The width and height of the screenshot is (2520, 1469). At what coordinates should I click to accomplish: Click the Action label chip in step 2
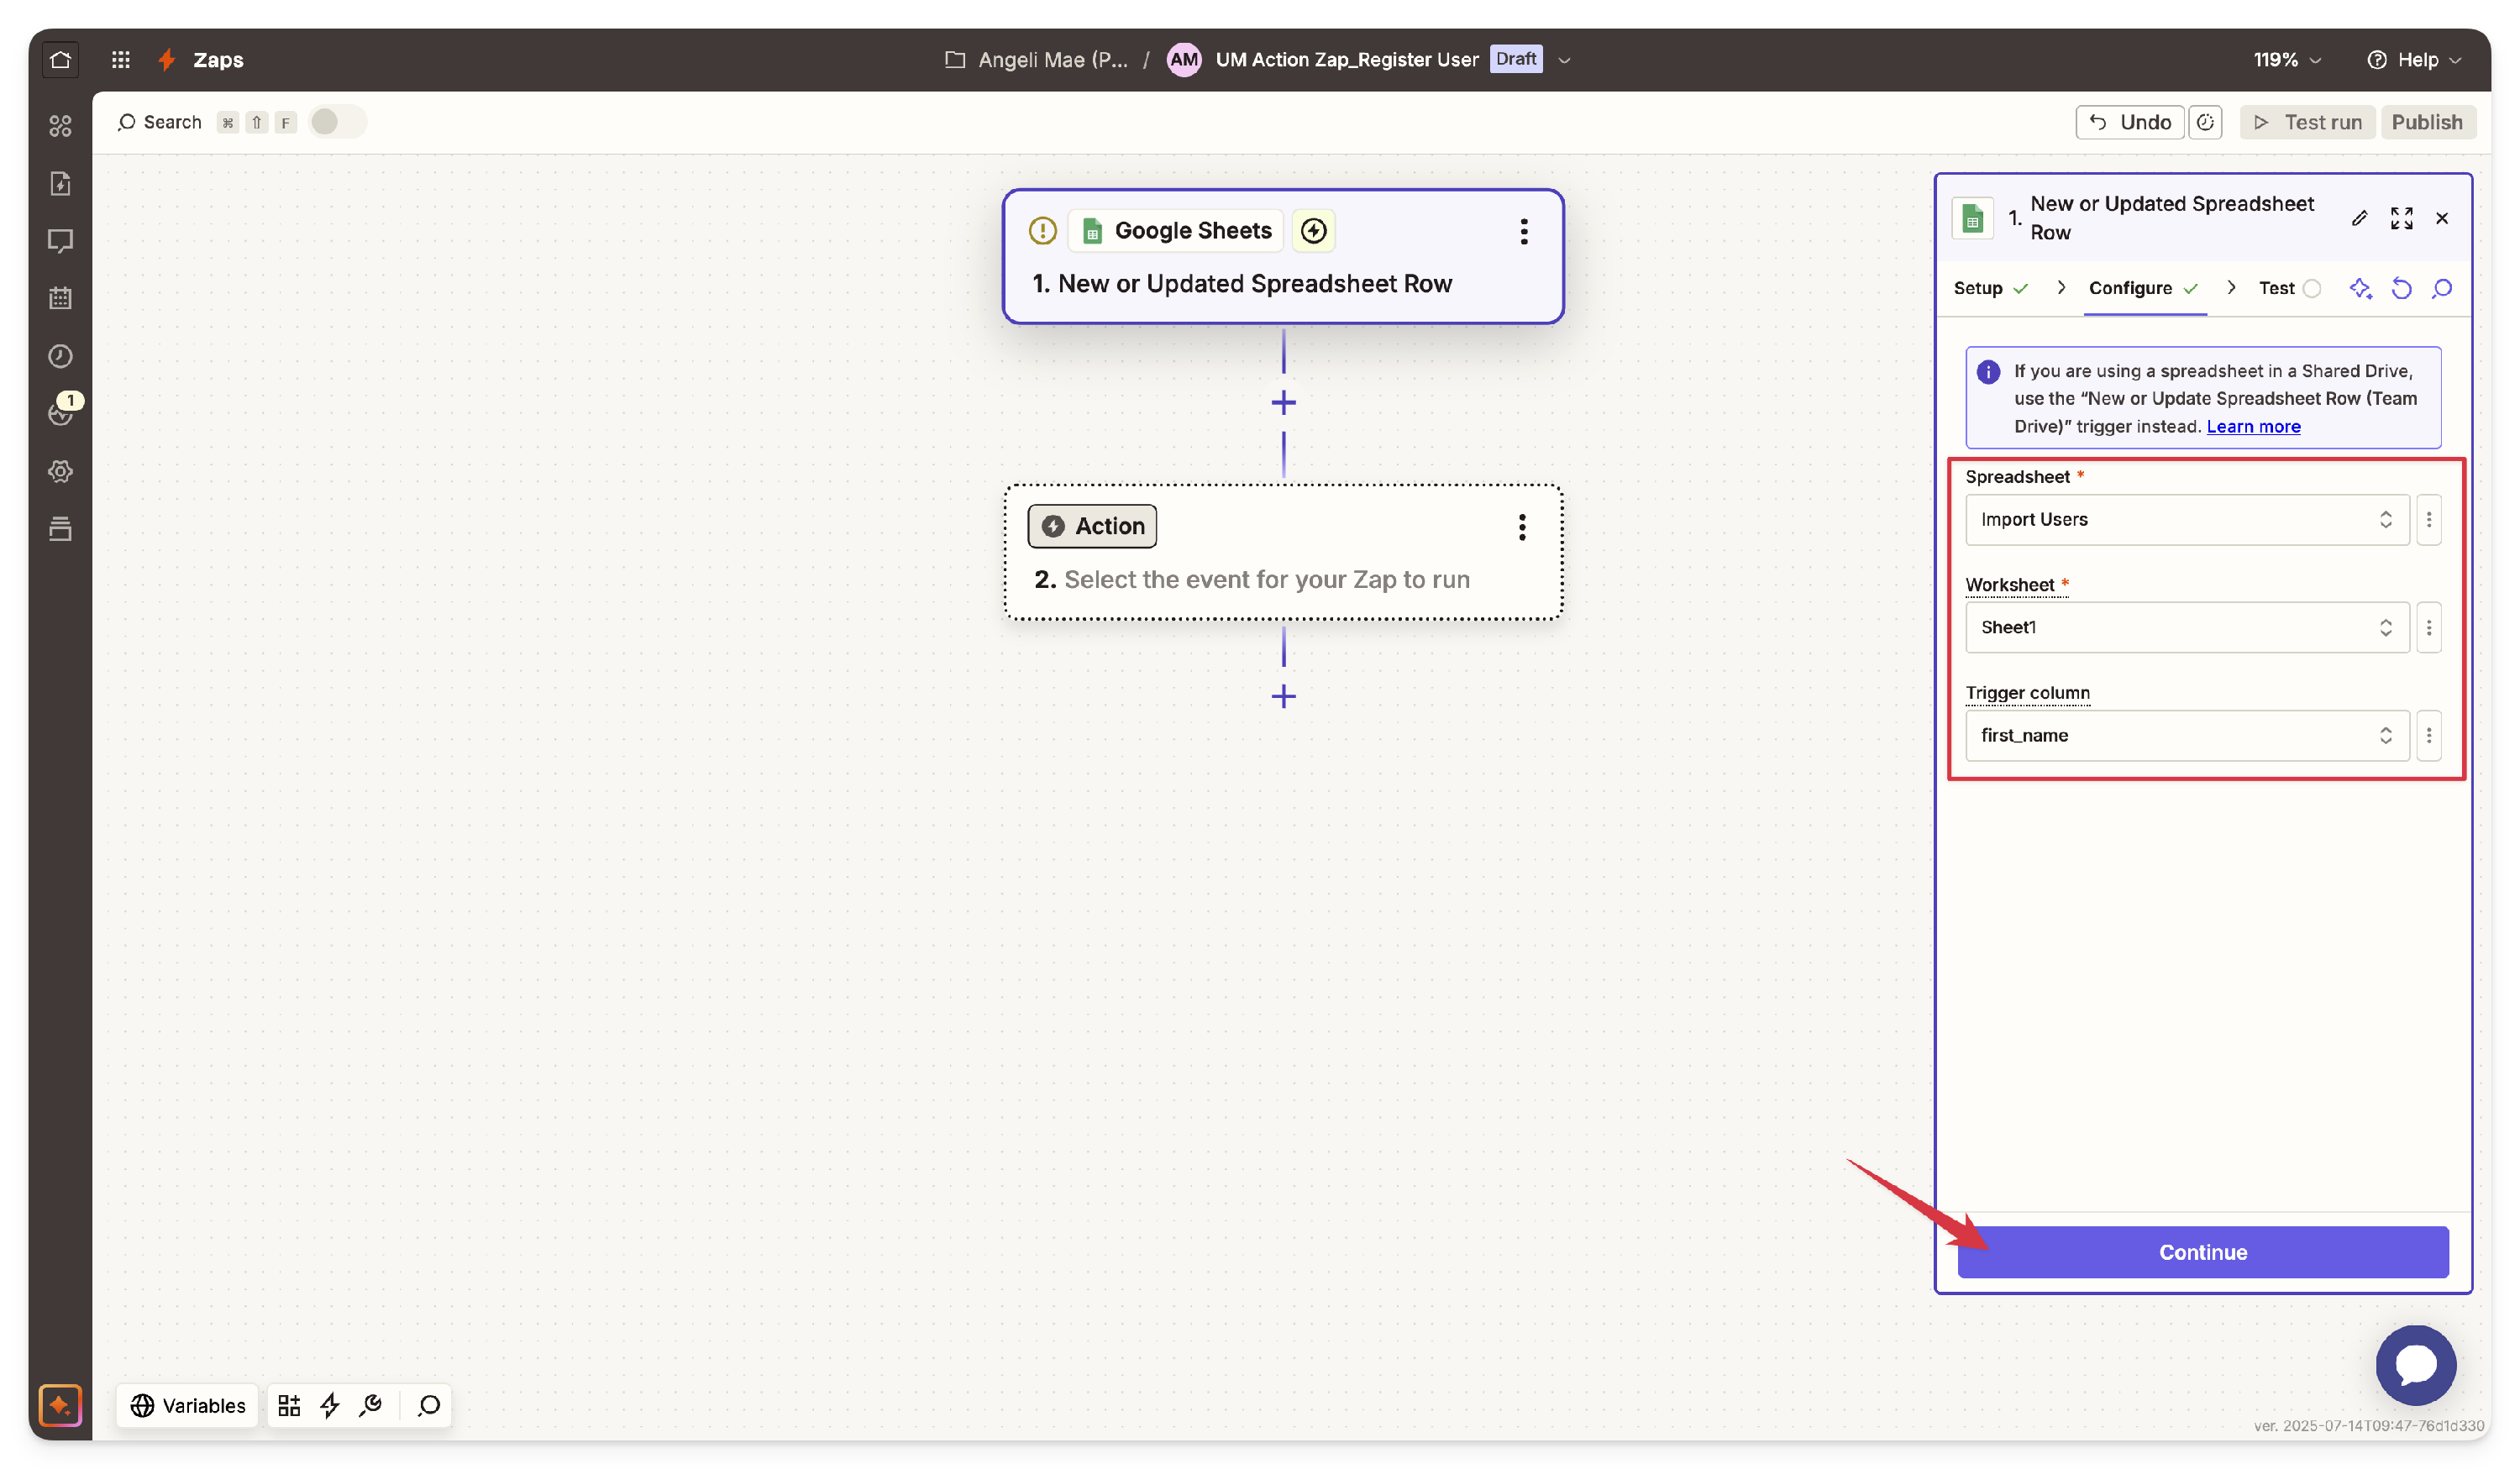[x=1092, y=526]
